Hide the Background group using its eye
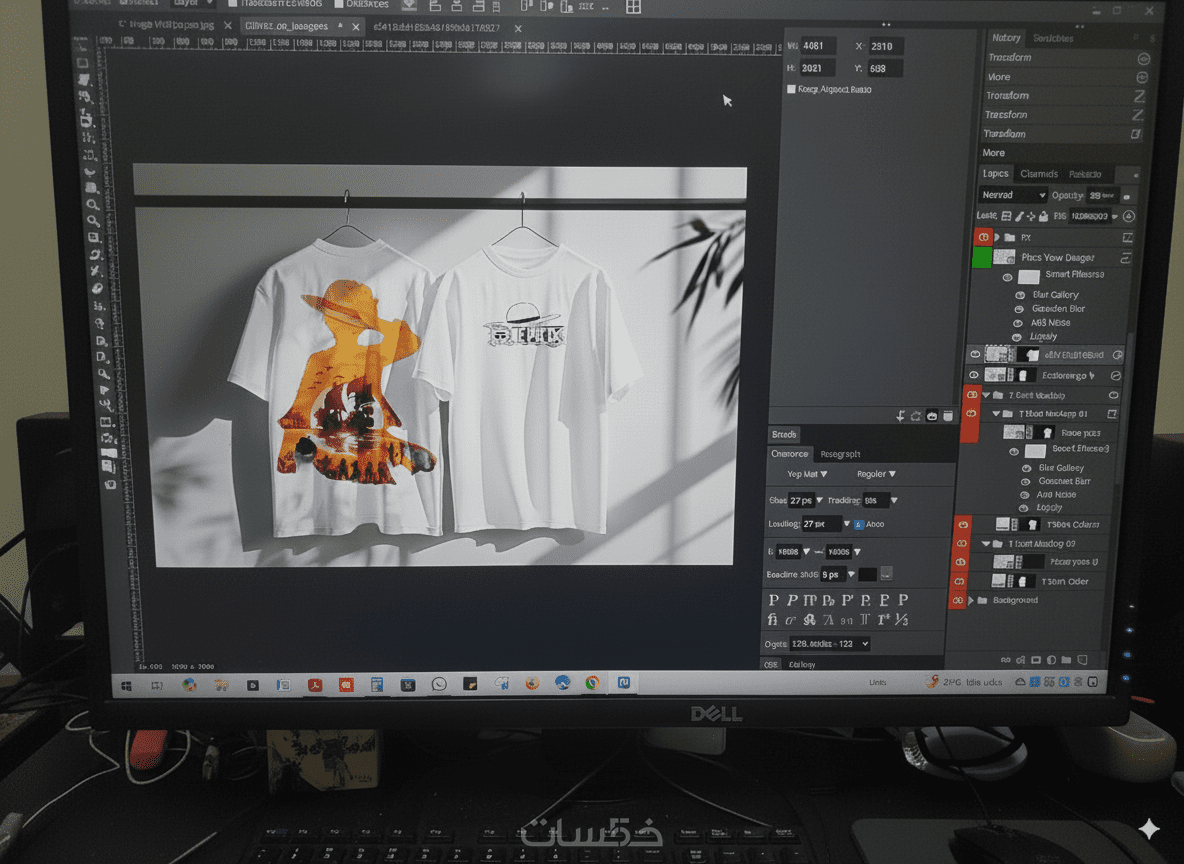Image resolution: width=1184 pixels, height=864 pixels. (x=957, y=600)
